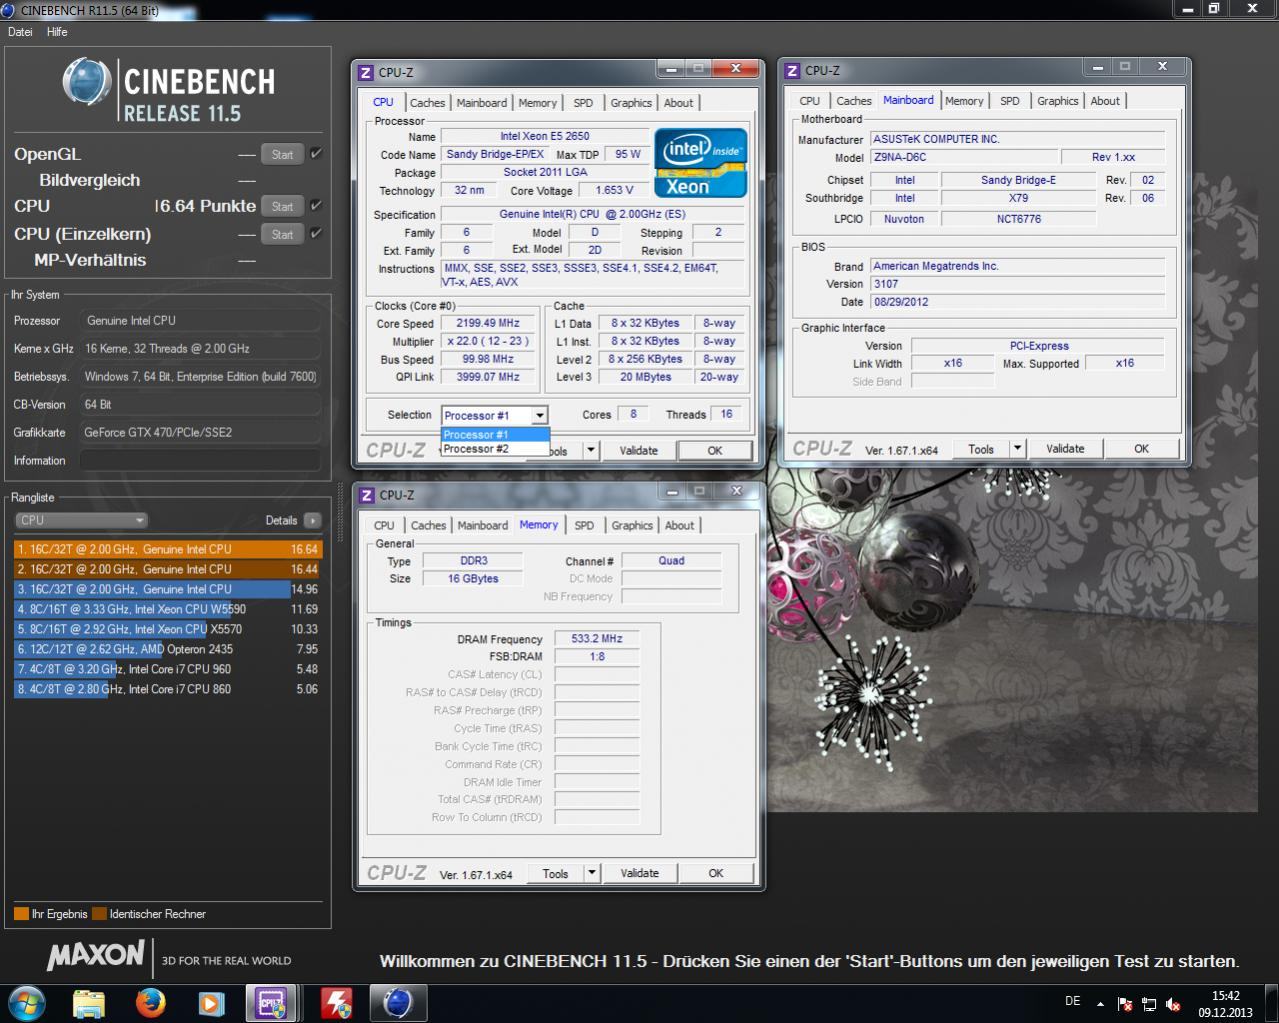
Task: Select the CPU tab in CPU-Z Memory window
Action: (384, 525)
